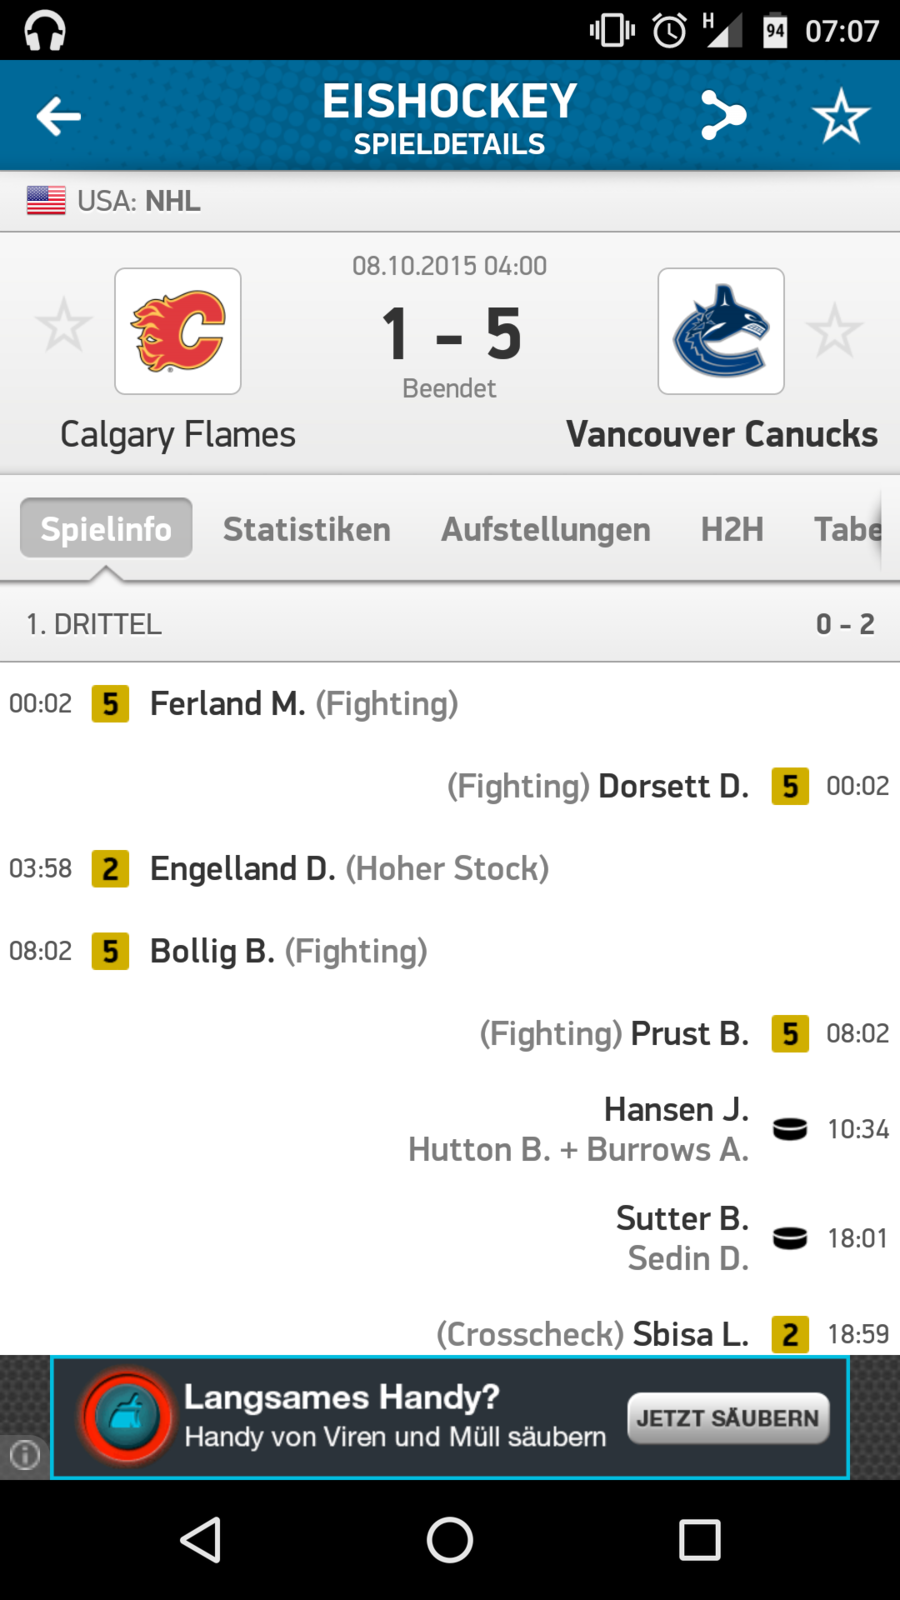Tap the USA flag icon

46,201
